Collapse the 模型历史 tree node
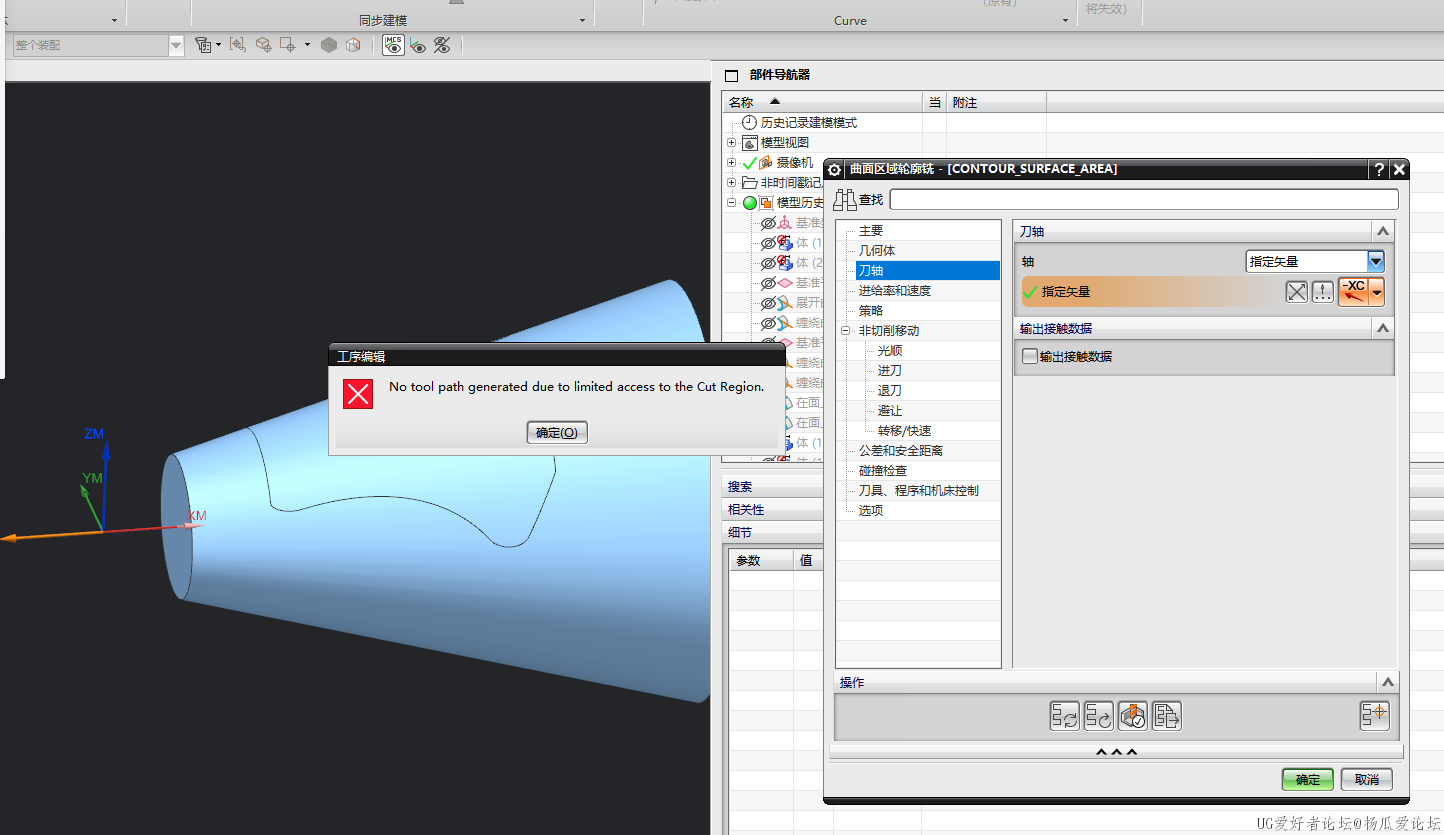This screenshot has width=1444, height=835. tap(732, 203)
